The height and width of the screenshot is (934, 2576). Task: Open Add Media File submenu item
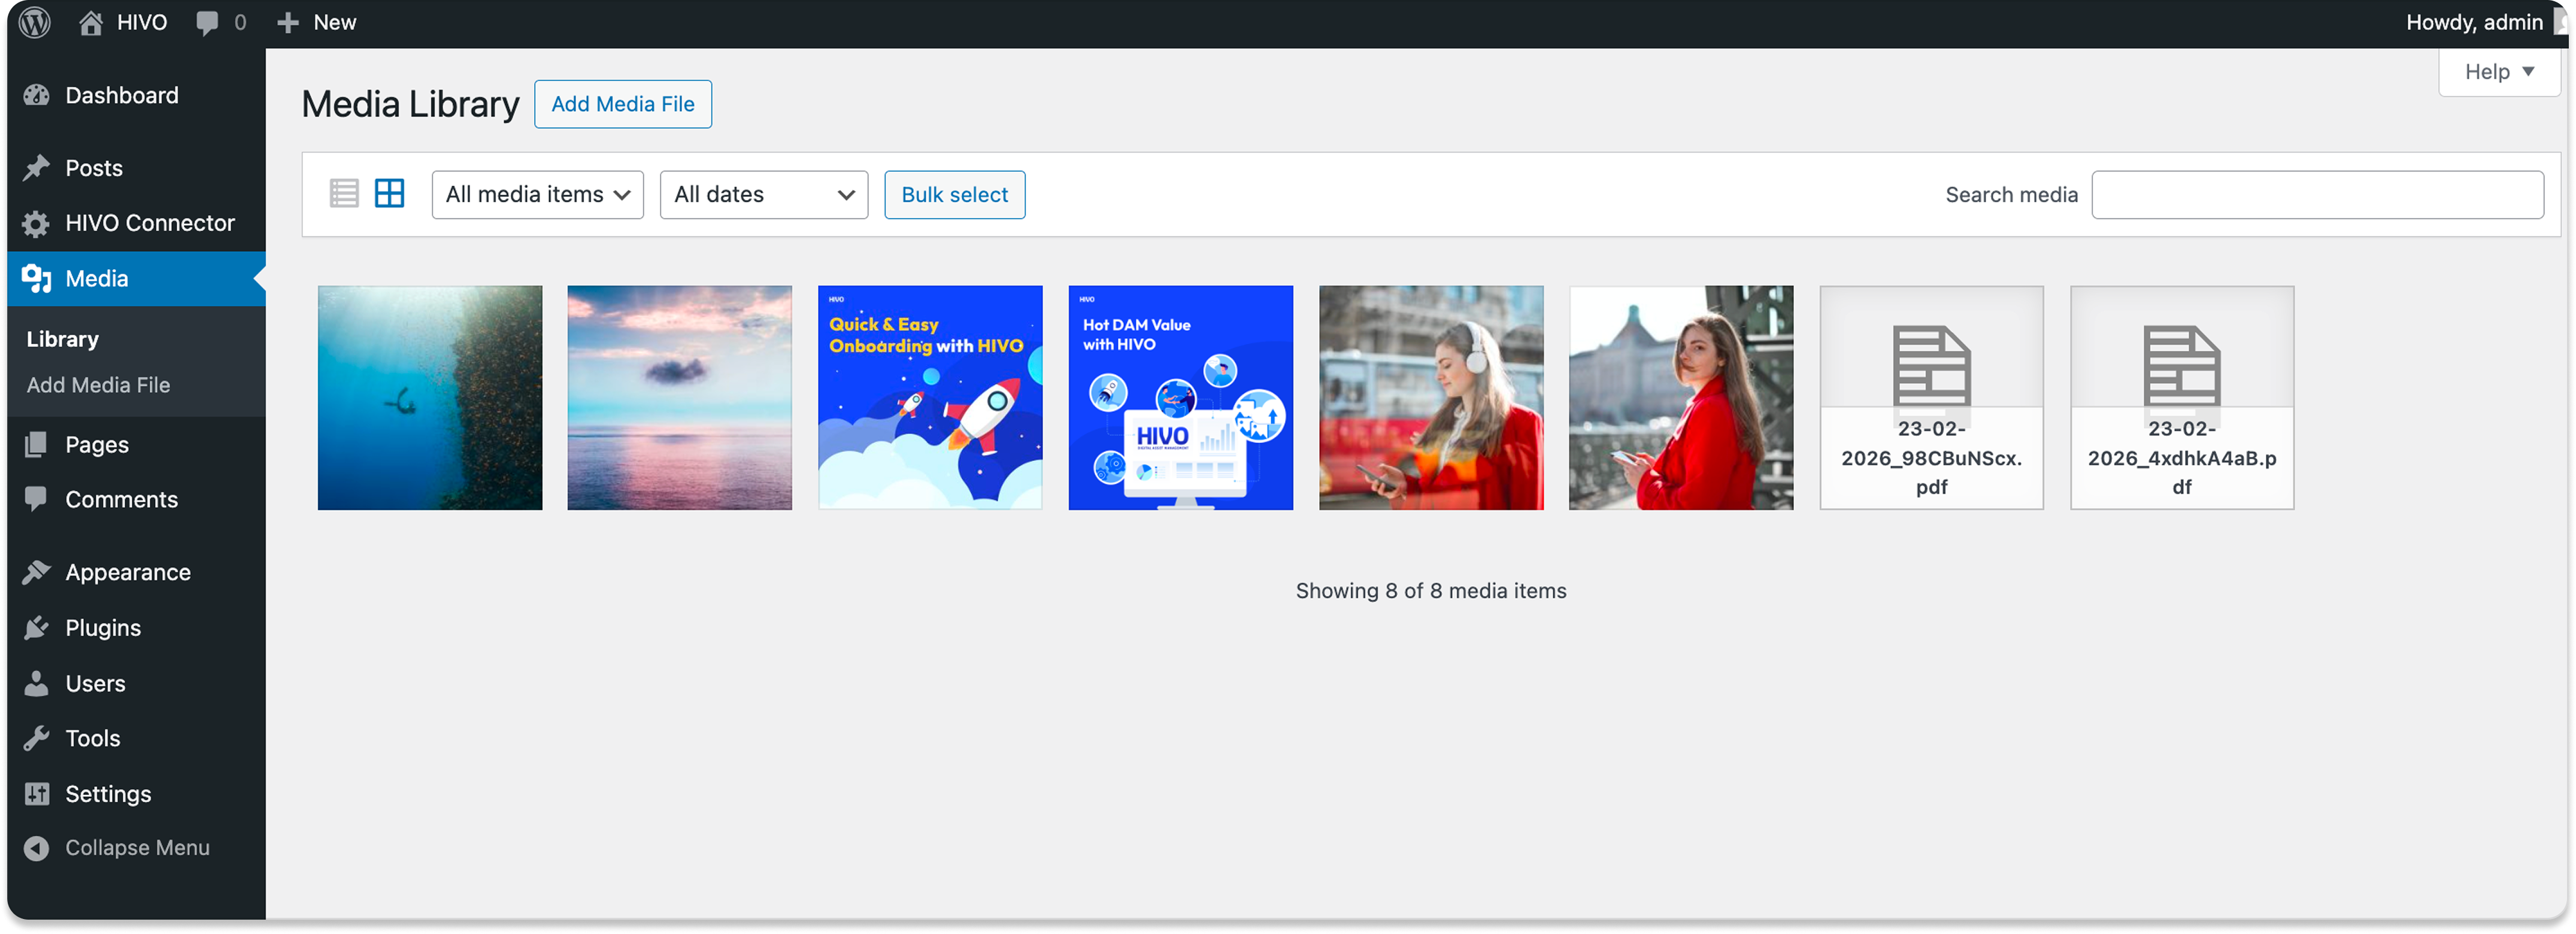click(98, 385)
